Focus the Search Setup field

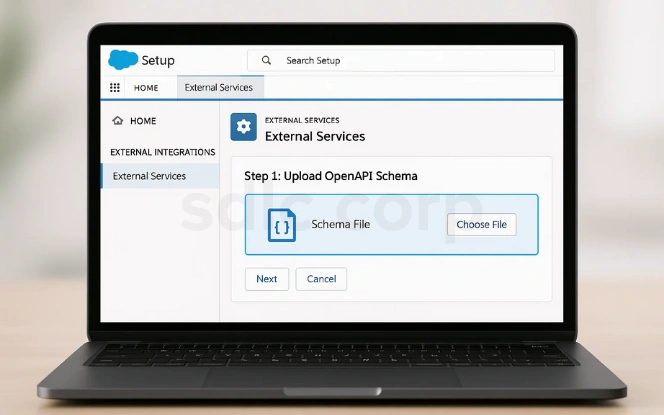click(401, 61)
